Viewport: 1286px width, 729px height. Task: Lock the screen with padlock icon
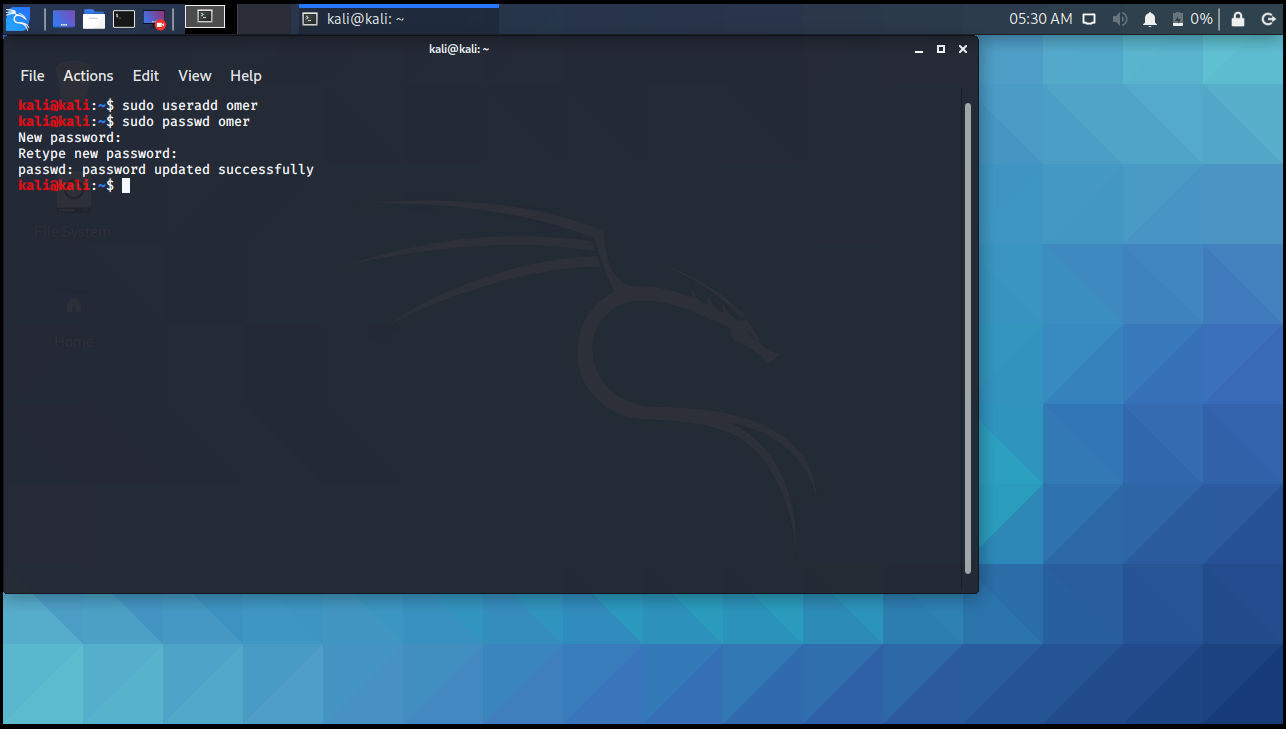1238,19
